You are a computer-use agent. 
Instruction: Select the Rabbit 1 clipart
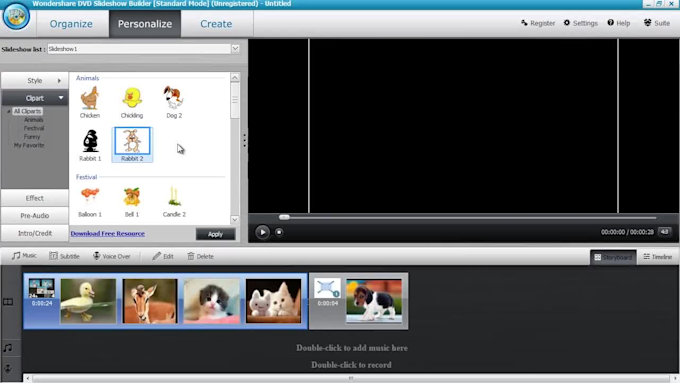pyautogui.click(x=90, y=145)
